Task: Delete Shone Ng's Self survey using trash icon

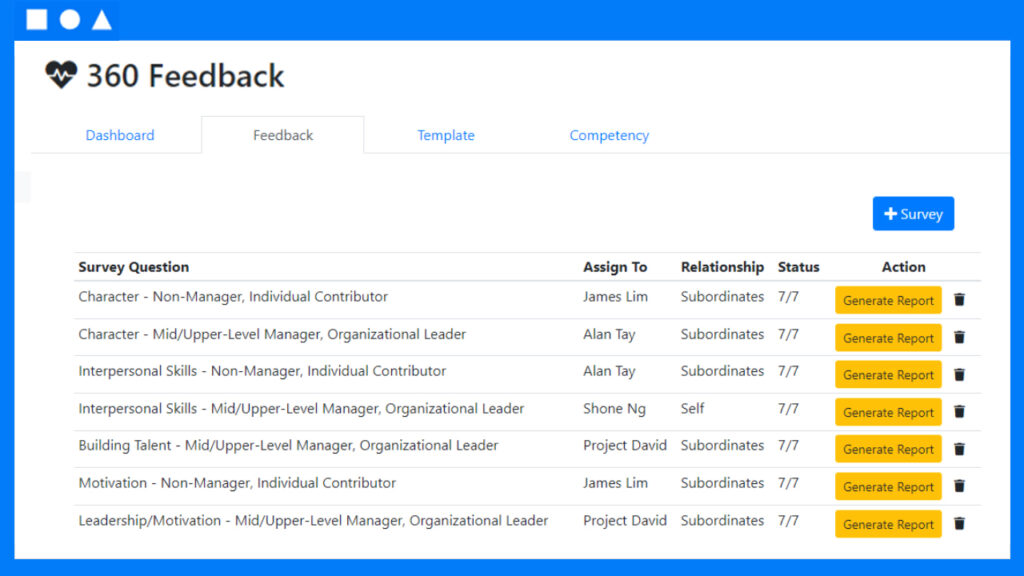Action: click(959, 412)
